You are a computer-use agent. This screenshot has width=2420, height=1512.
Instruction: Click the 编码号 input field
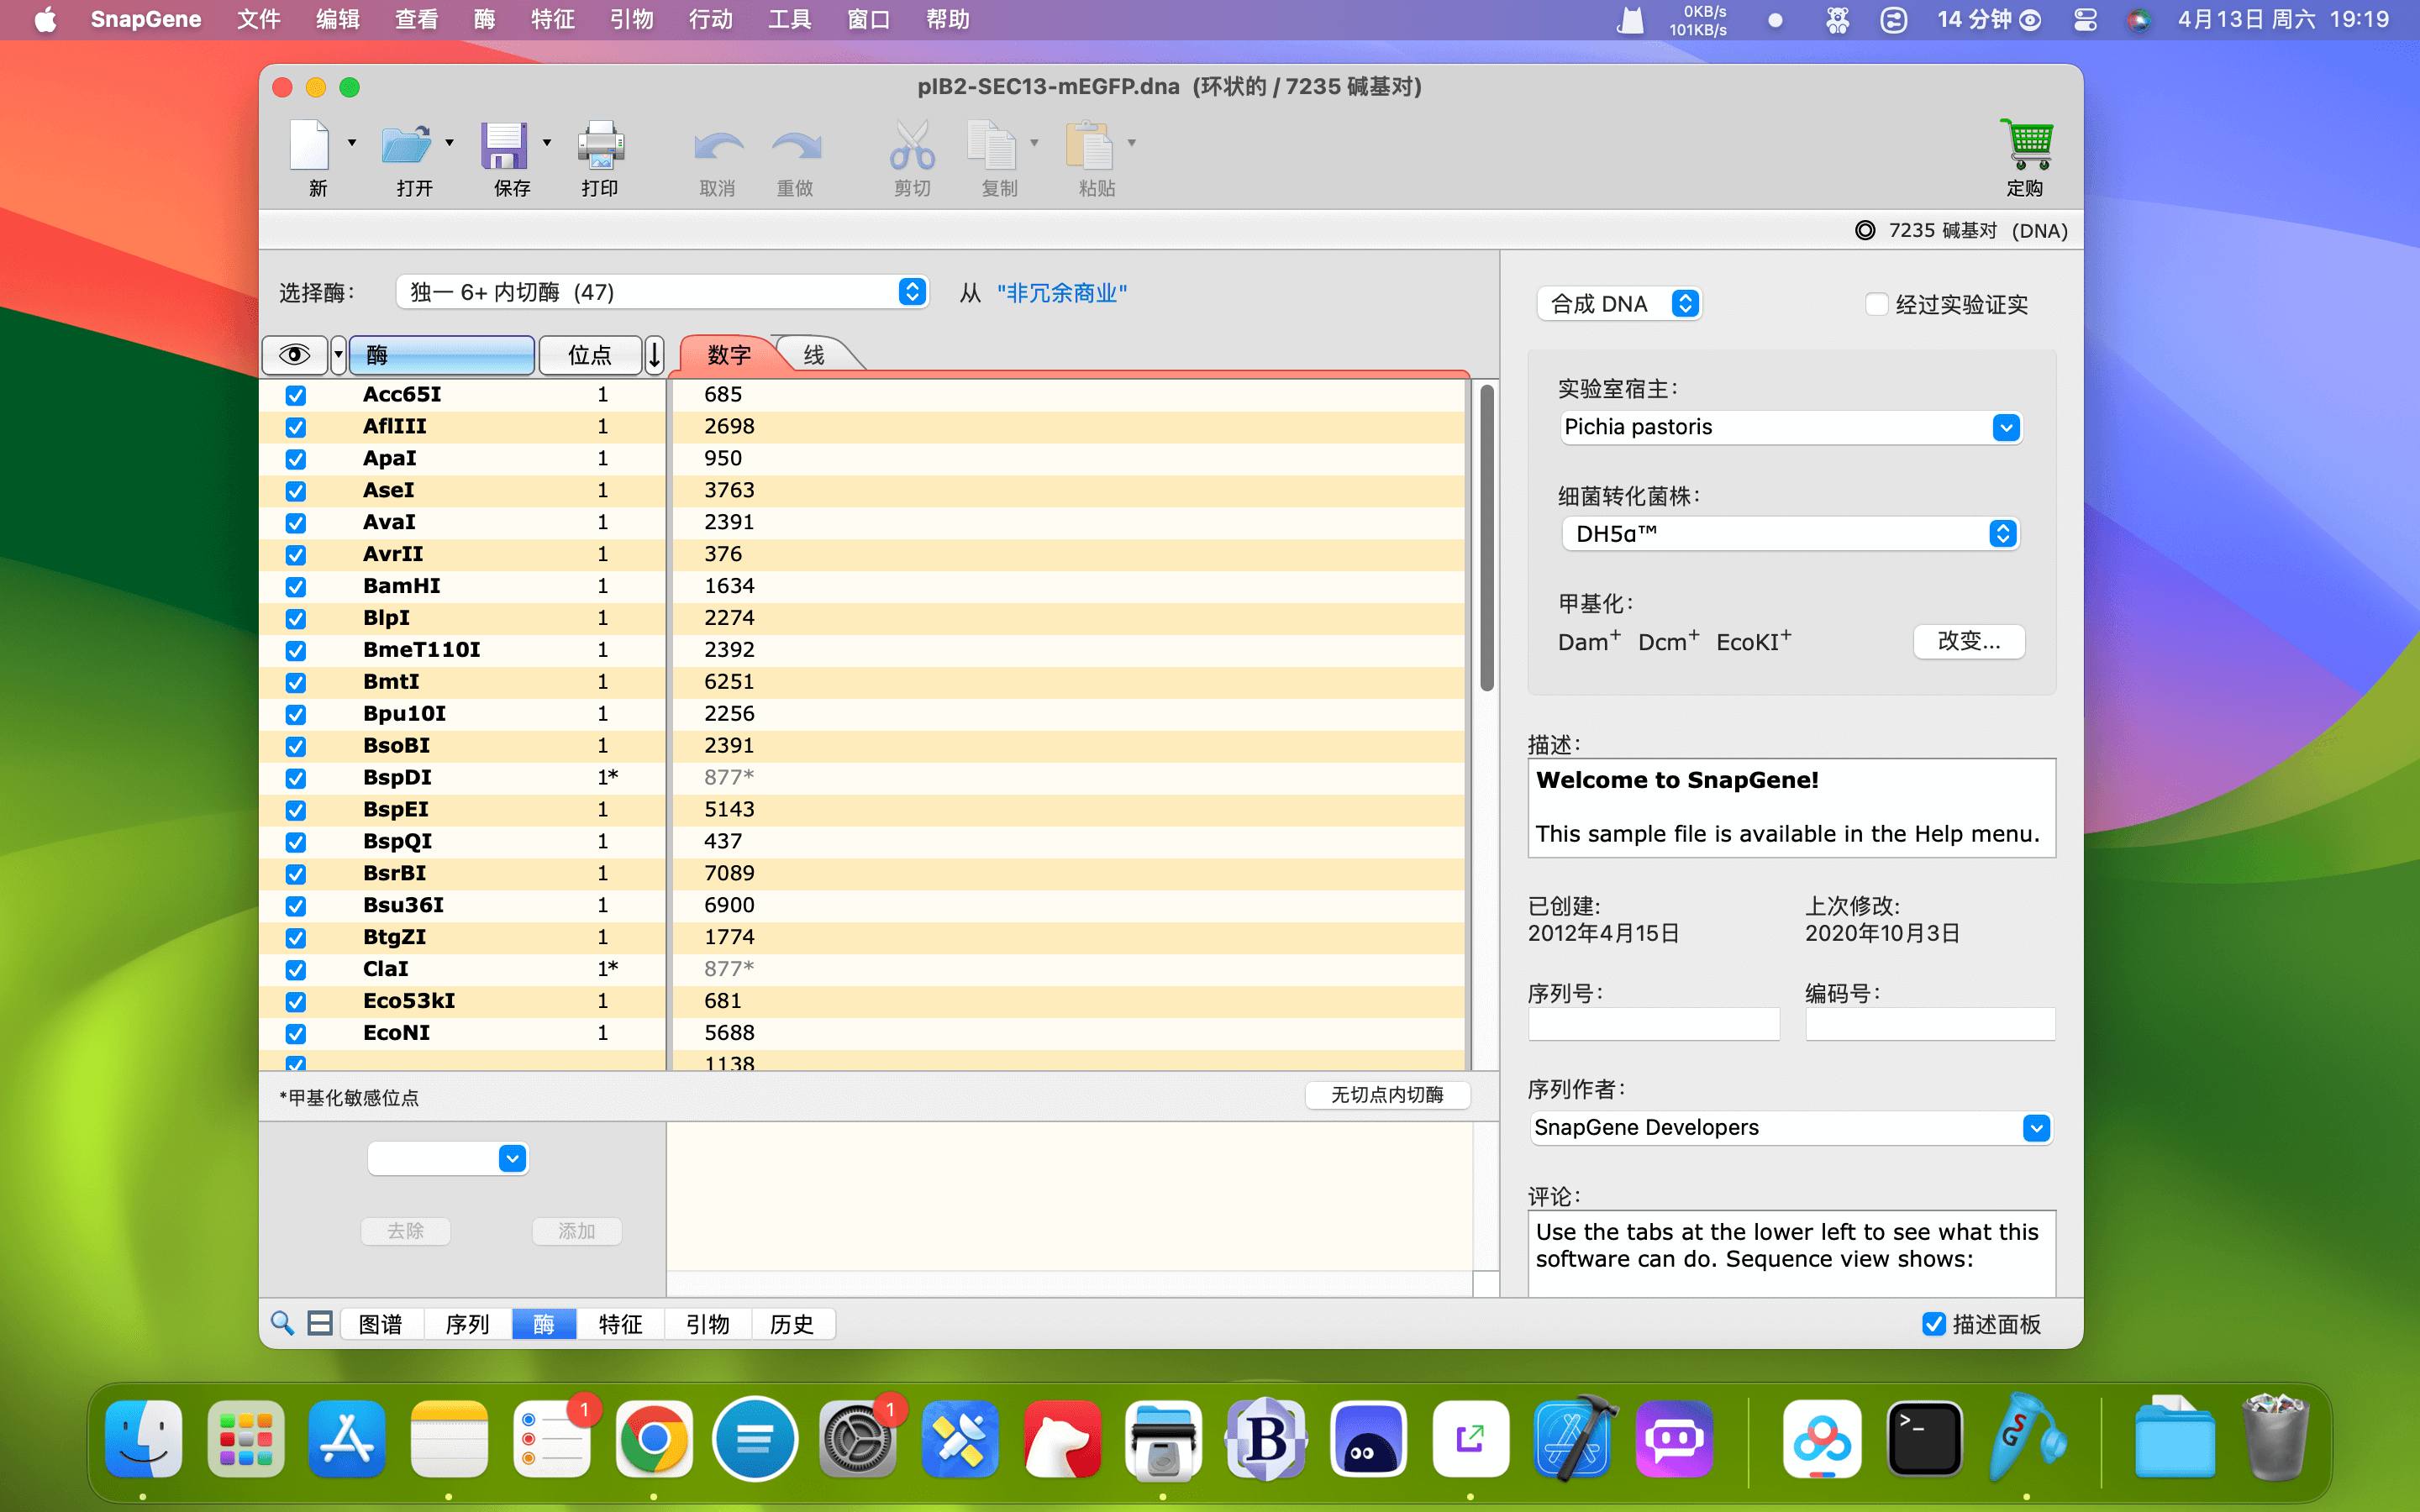click(1930, 1023)
